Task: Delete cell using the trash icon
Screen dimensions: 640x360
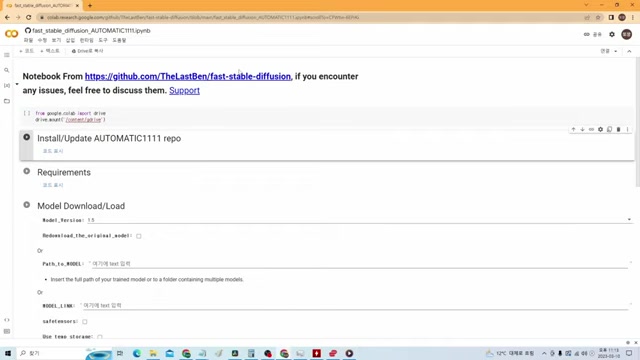Action: [618, 129]
